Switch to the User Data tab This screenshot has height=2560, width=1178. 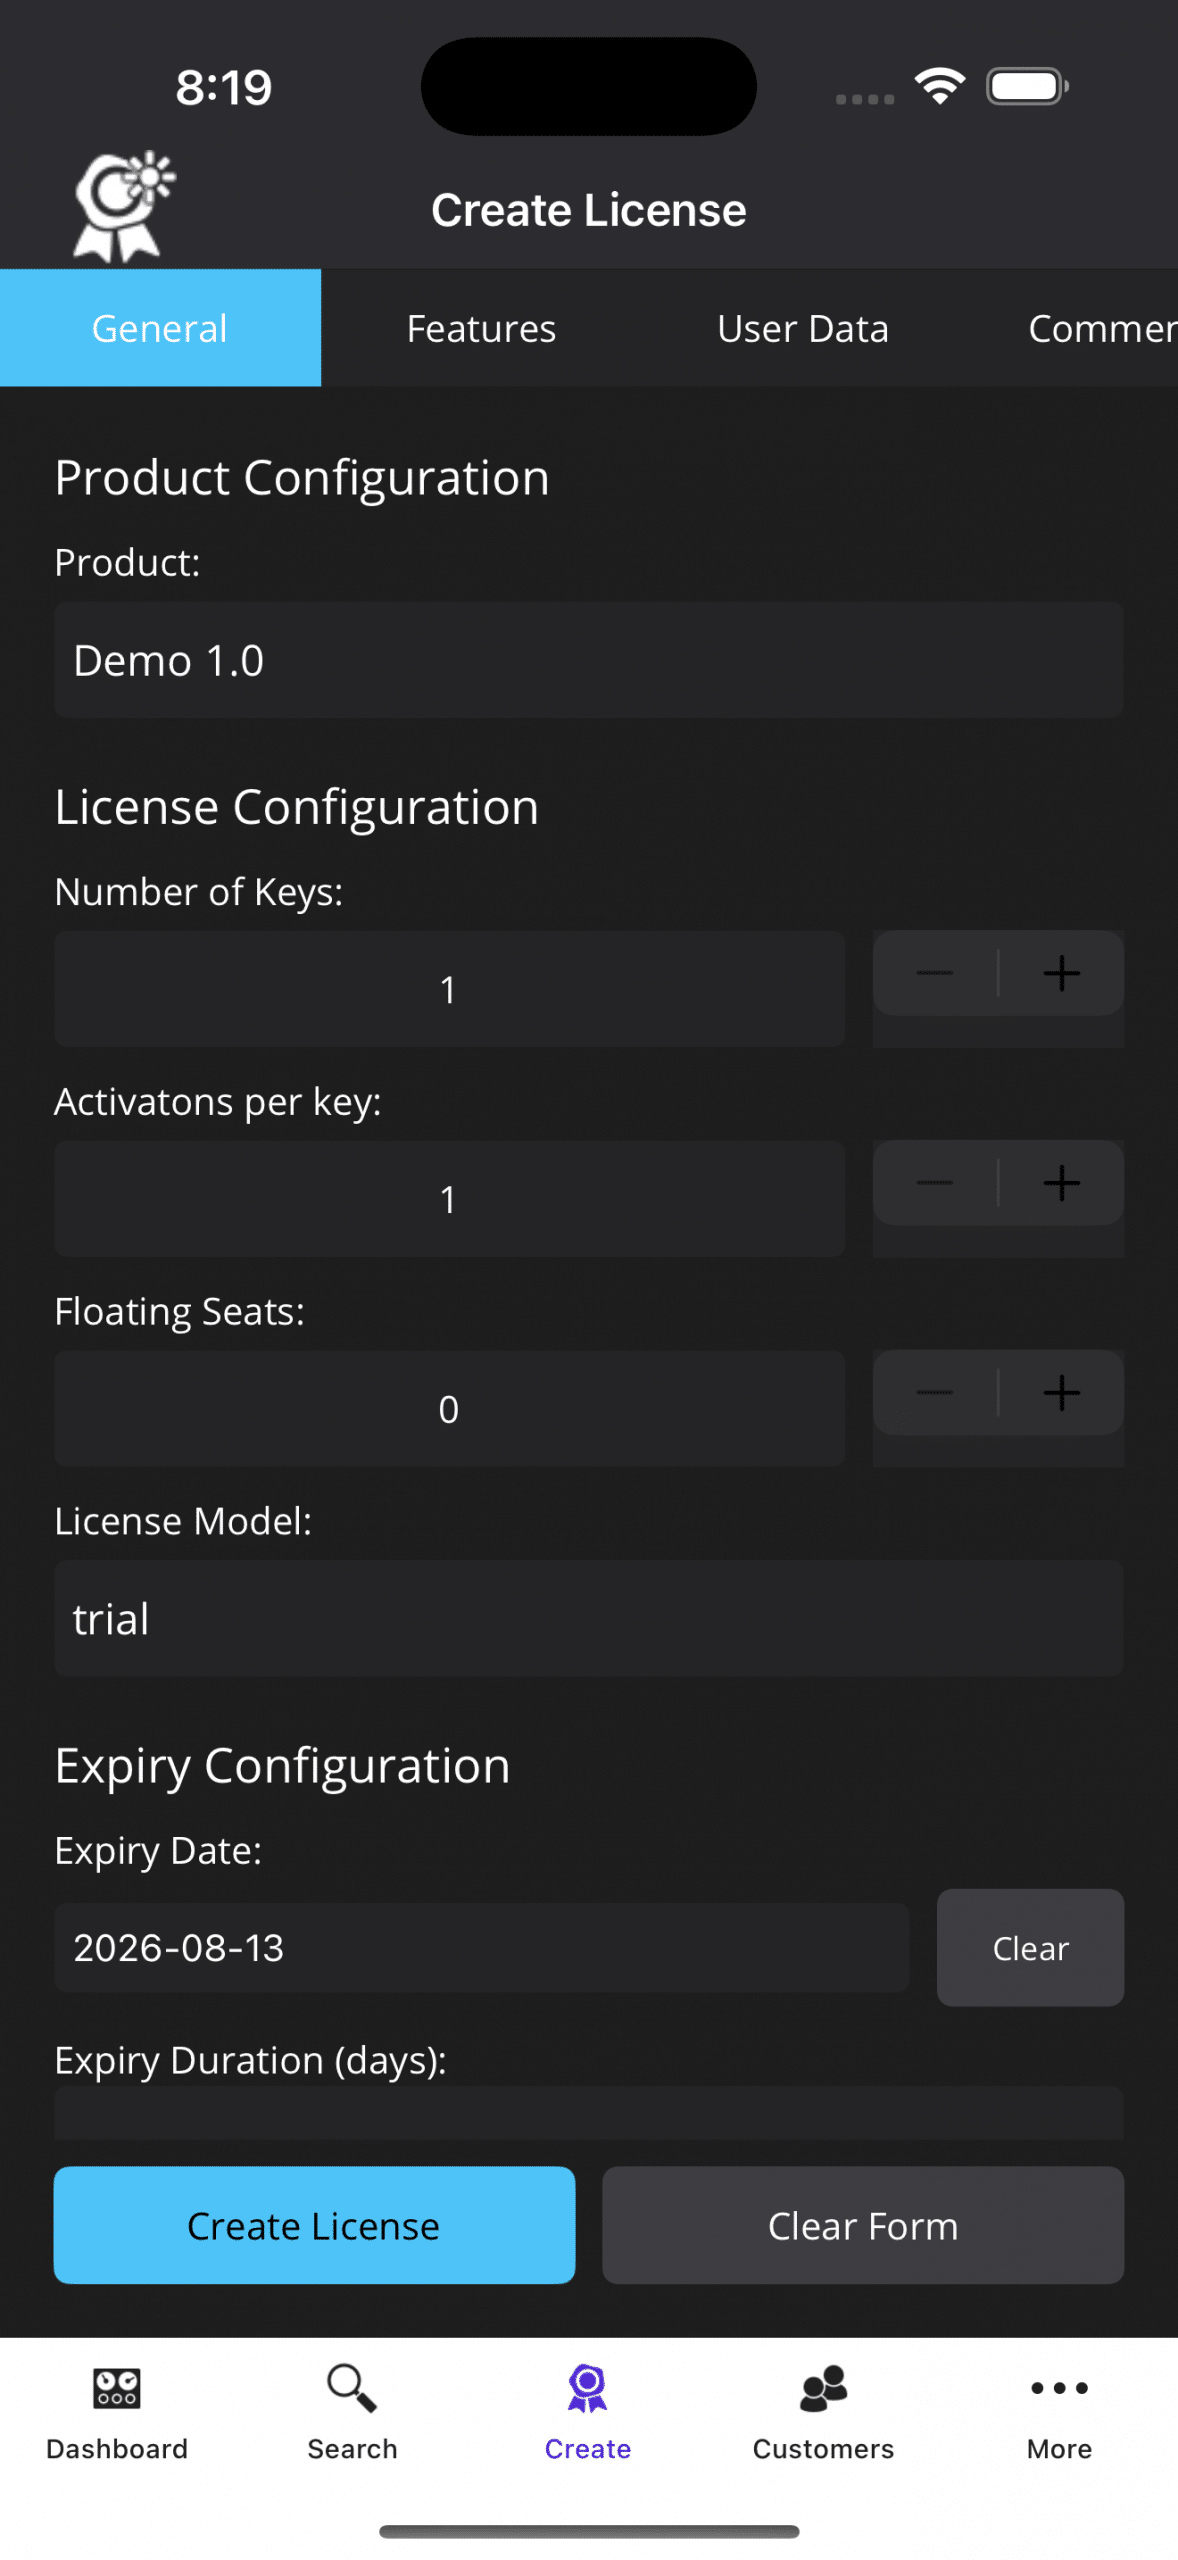tap(803, 328)
